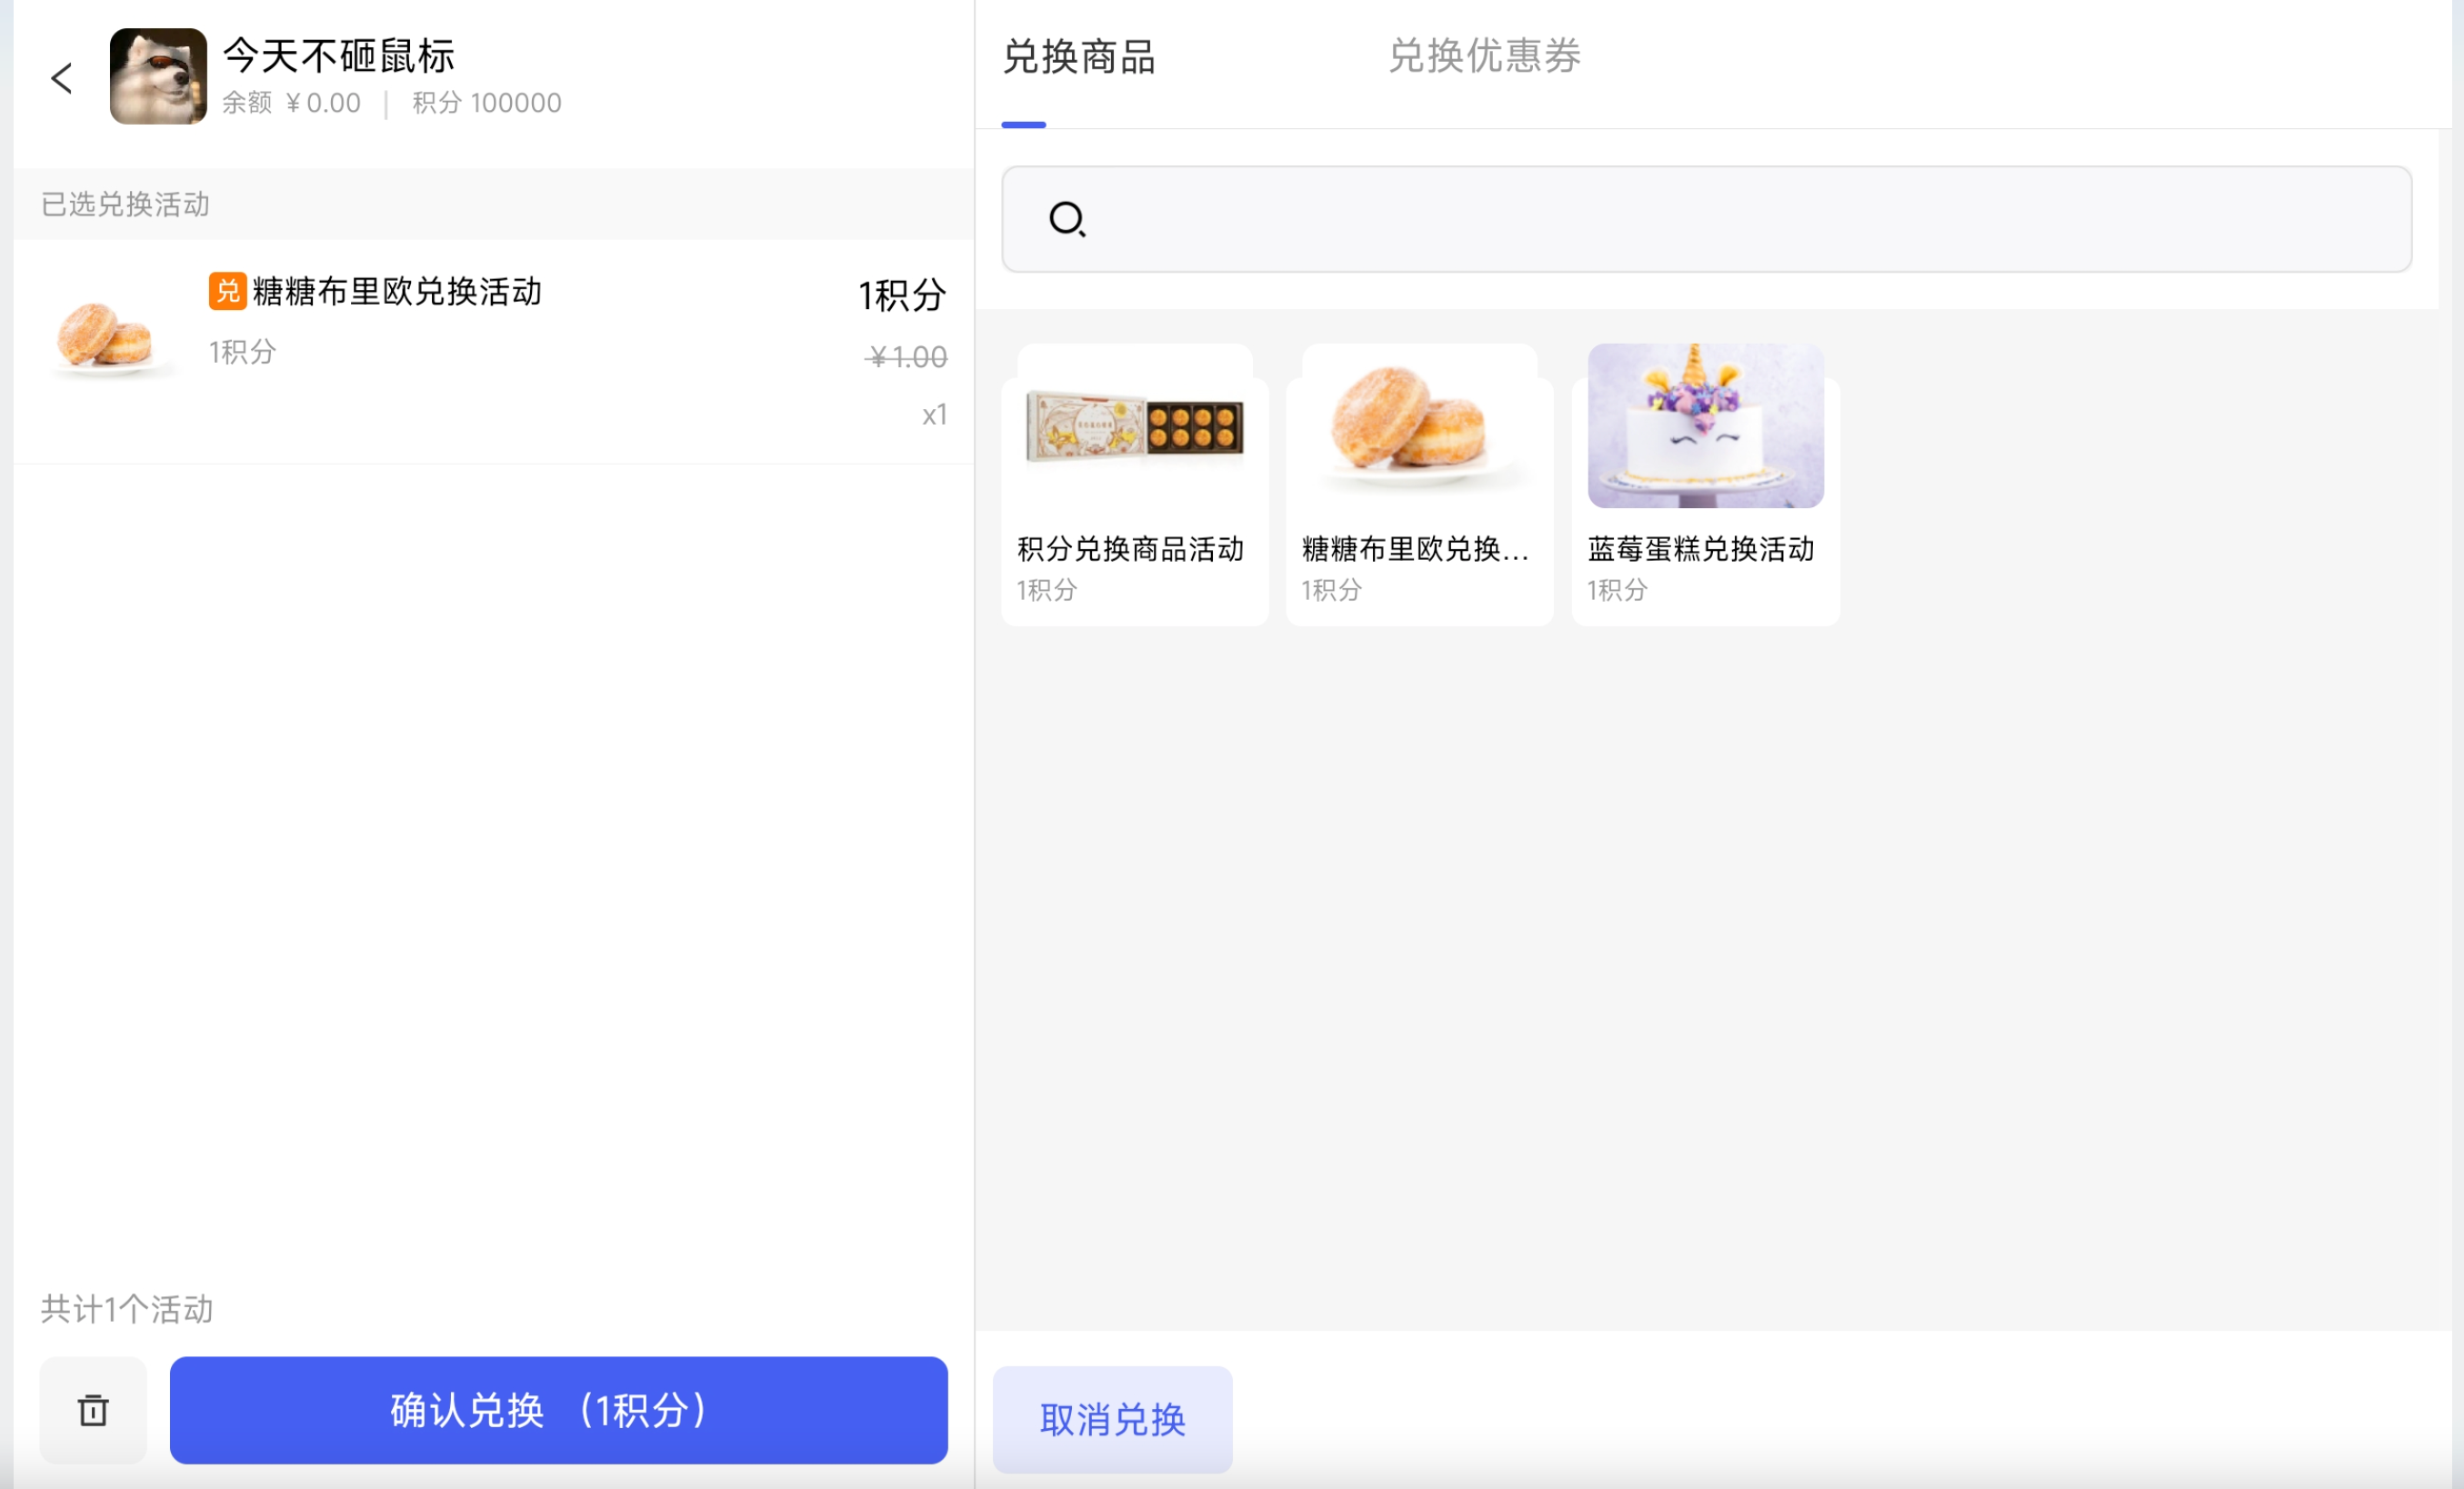The image size is (2464, 1489).
Task: Click the donut image in the product grid
Action: pos(1419,426)
